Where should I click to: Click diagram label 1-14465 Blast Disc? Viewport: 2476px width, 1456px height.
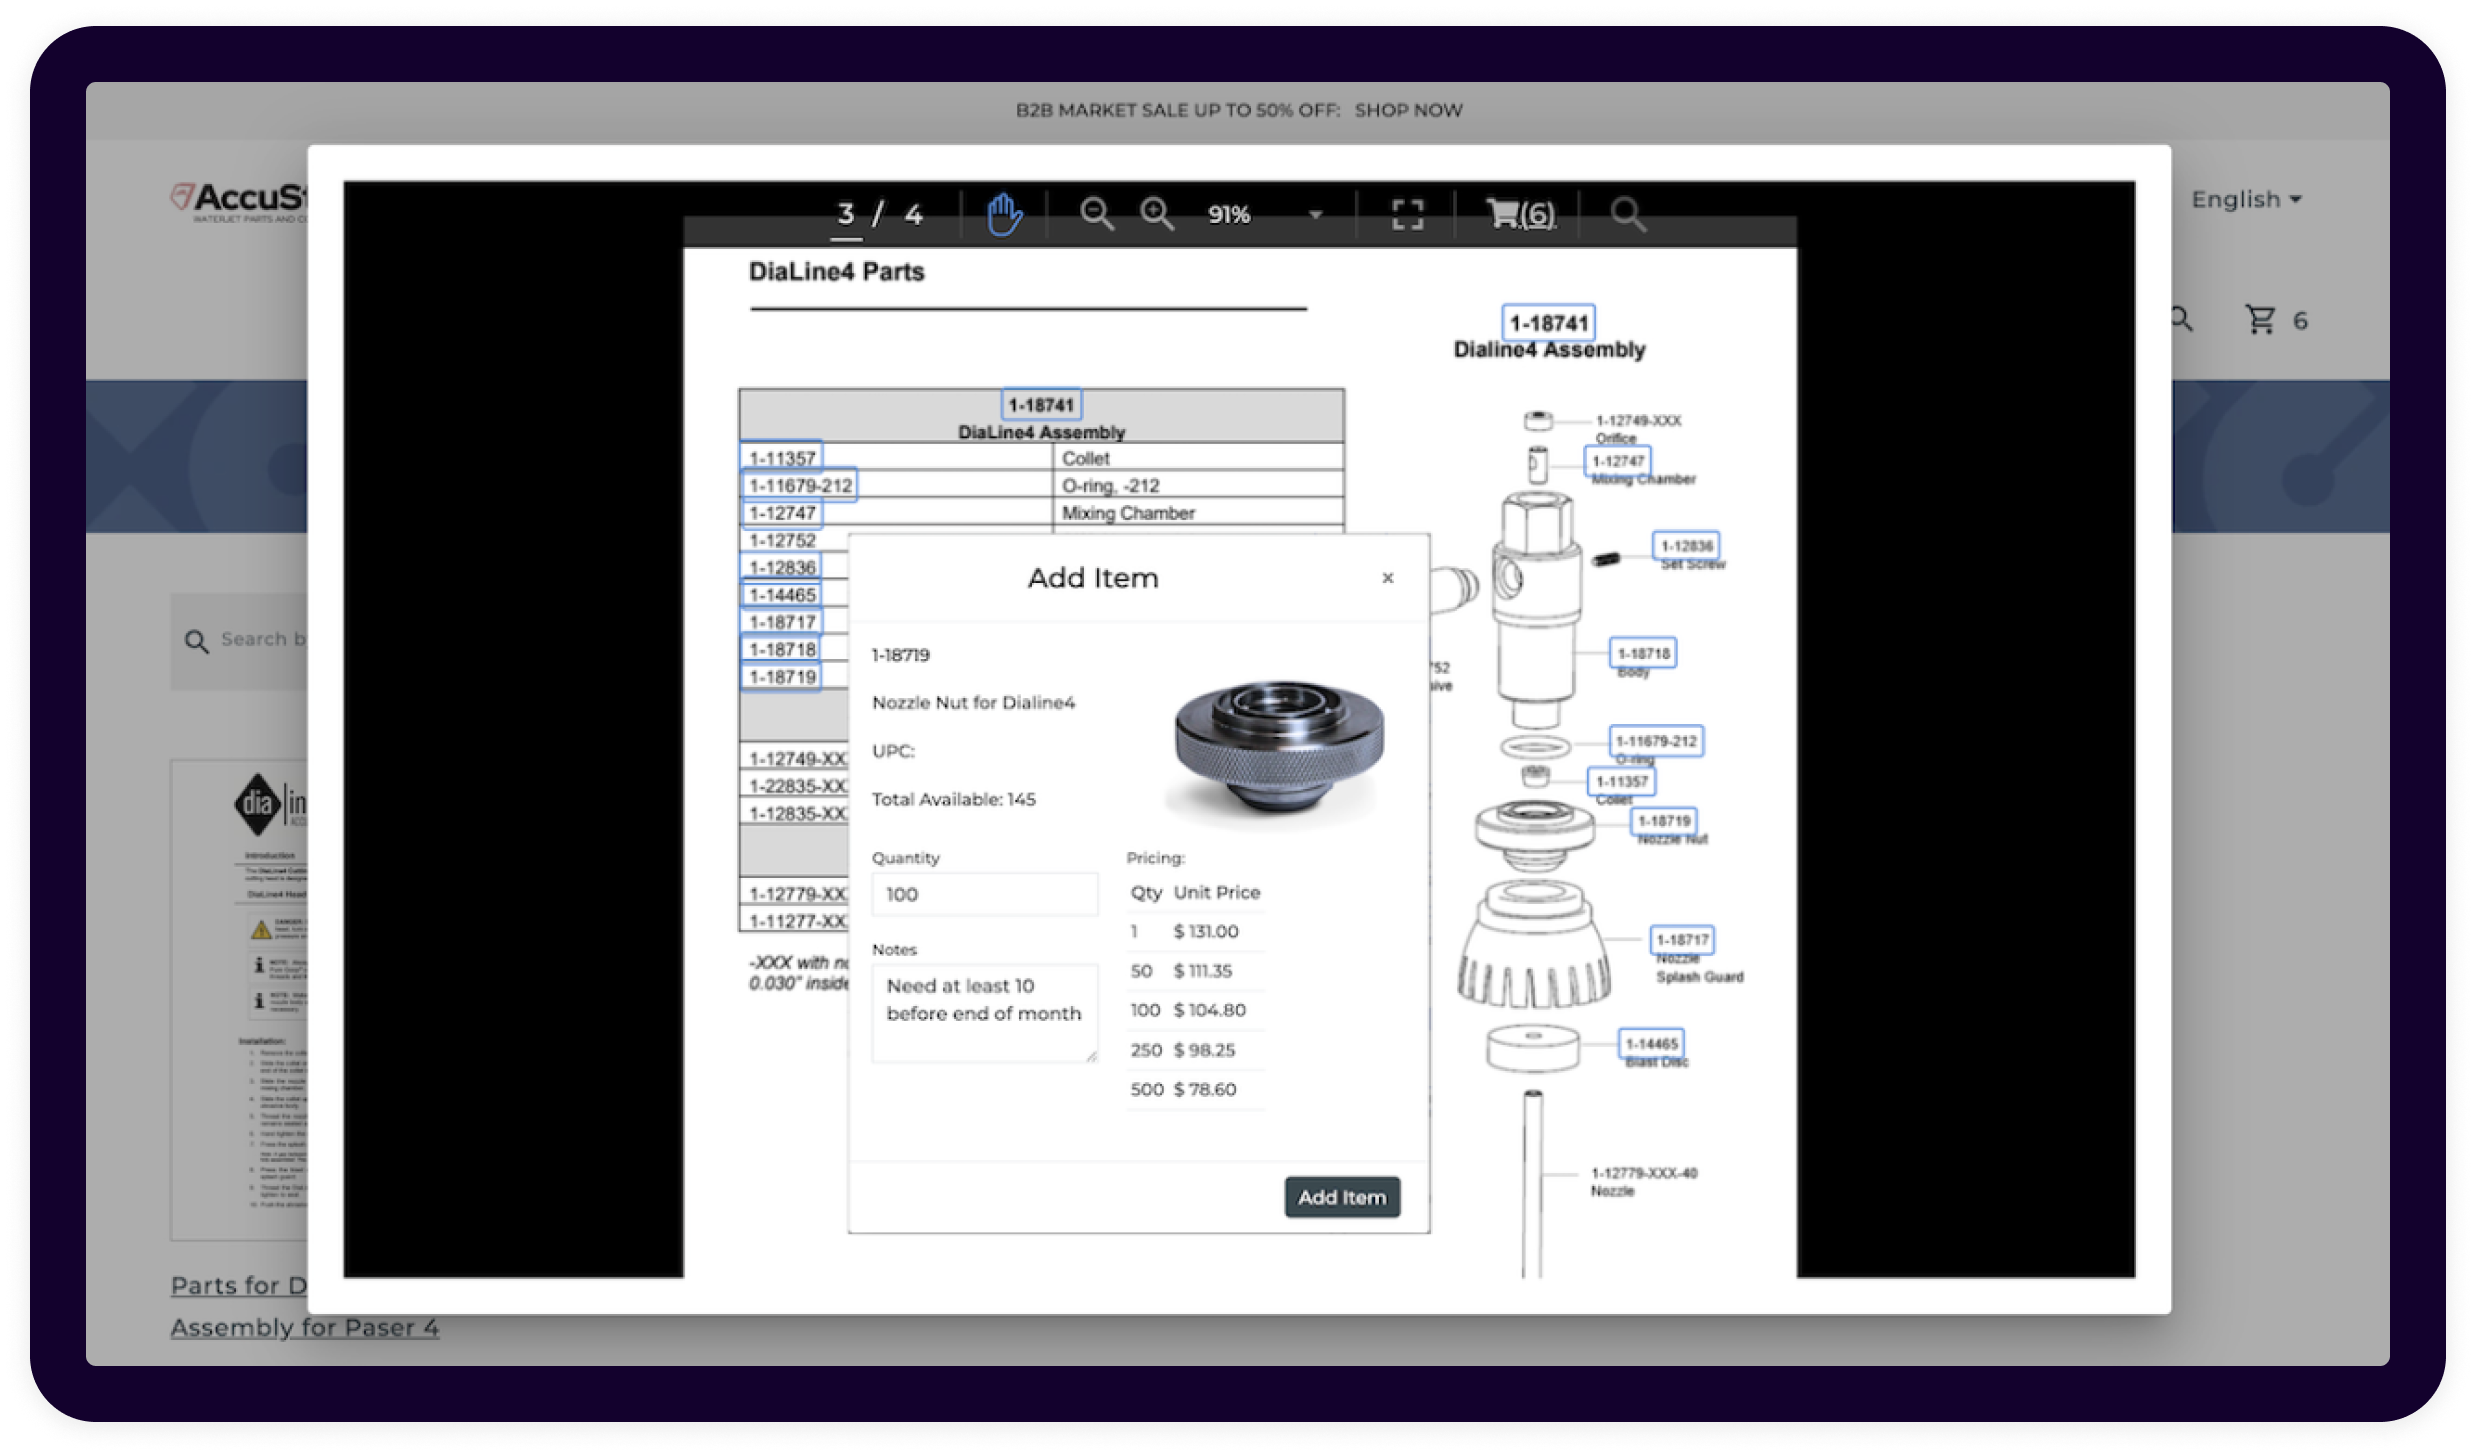click(x=1651, y=1044)
